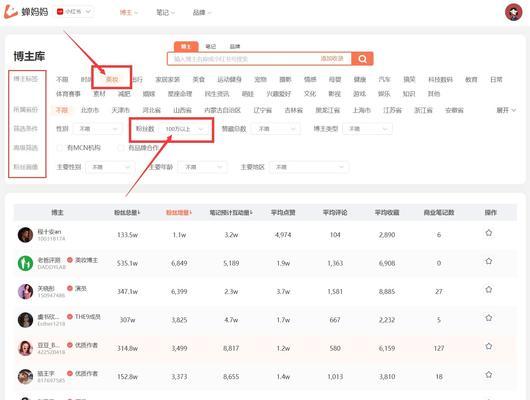Open the user avatar menu
The image size is (530, 400).
513,12
